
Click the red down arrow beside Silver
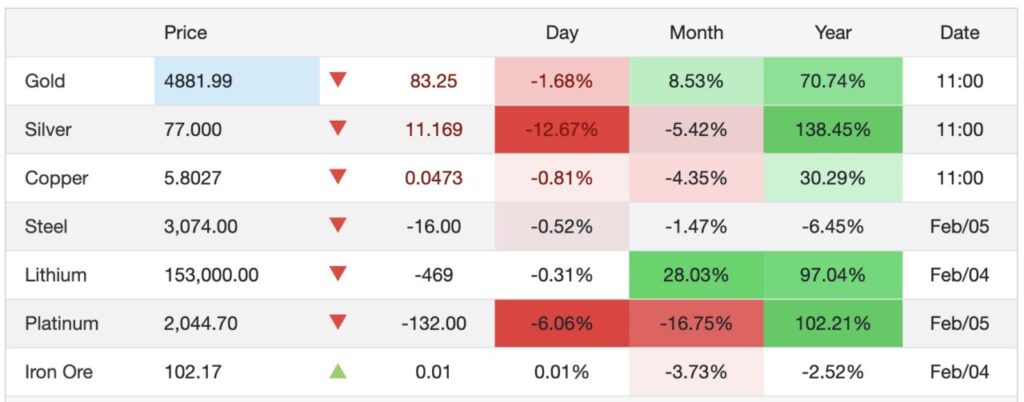[338, 129]
